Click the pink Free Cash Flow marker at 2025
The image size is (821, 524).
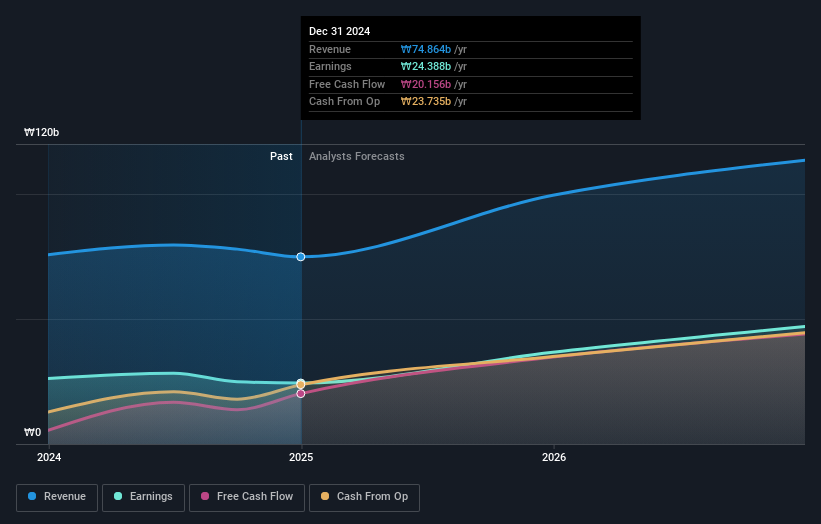[x=300, y=393]
